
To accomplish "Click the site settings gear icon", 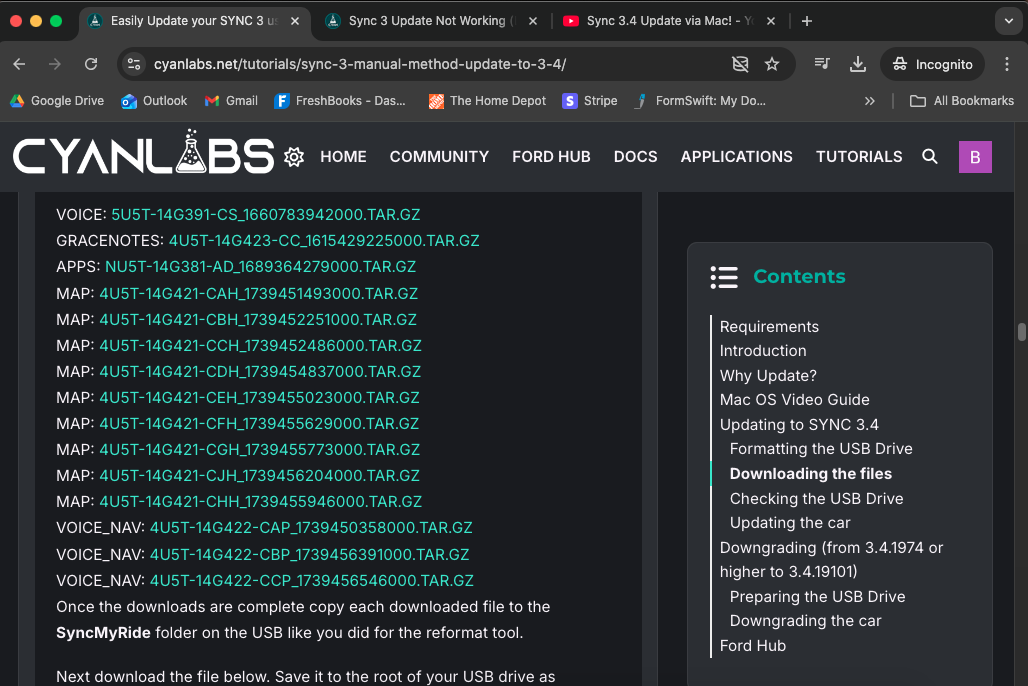I will (294, 157).
